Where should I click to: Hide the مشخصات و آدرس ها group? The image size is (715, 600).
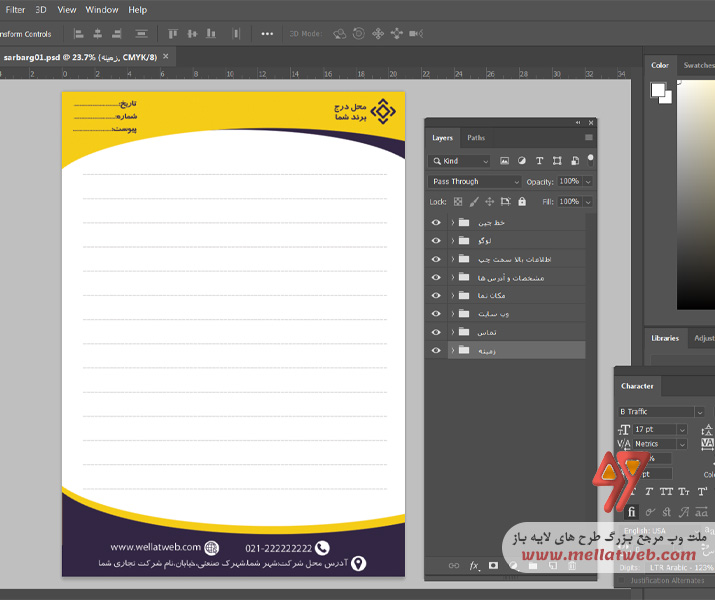click(x=436, y=277)
